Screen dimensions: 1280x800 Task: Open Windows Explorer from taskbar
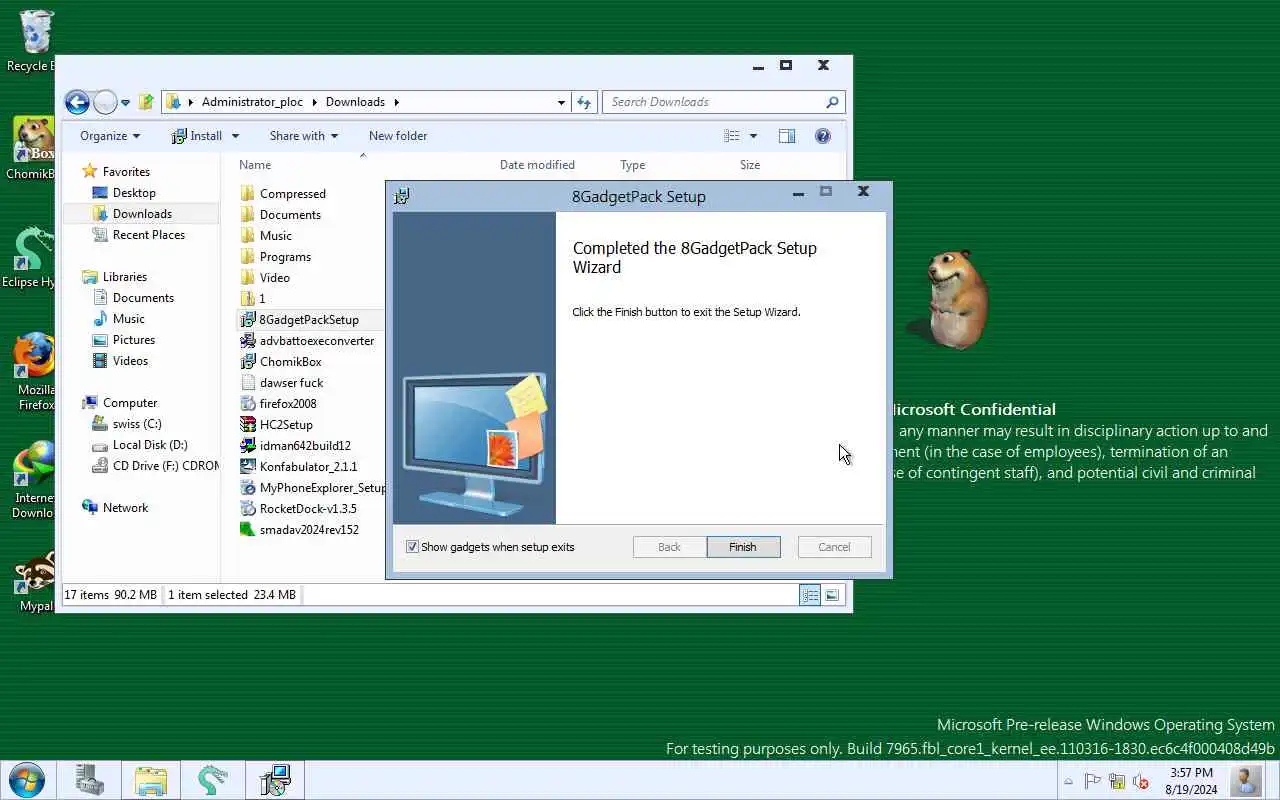[x=151, y=780]
